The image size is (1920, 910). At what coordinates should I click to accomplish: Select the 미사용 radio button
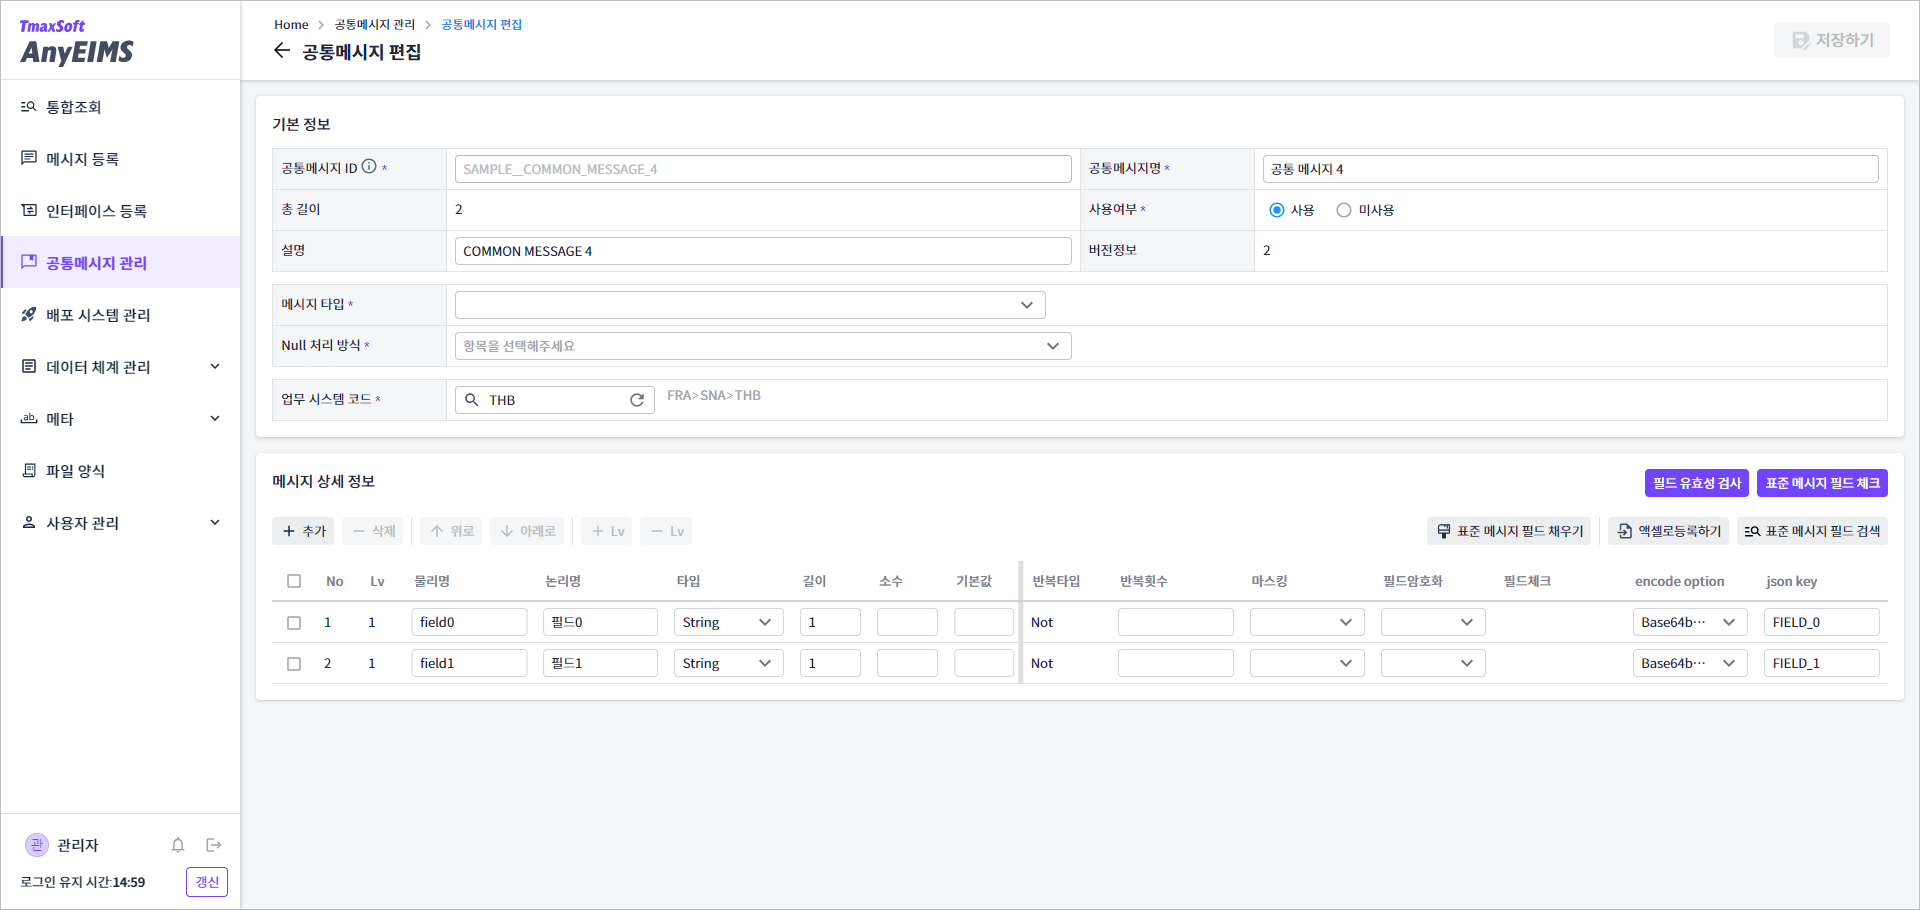1344,210
